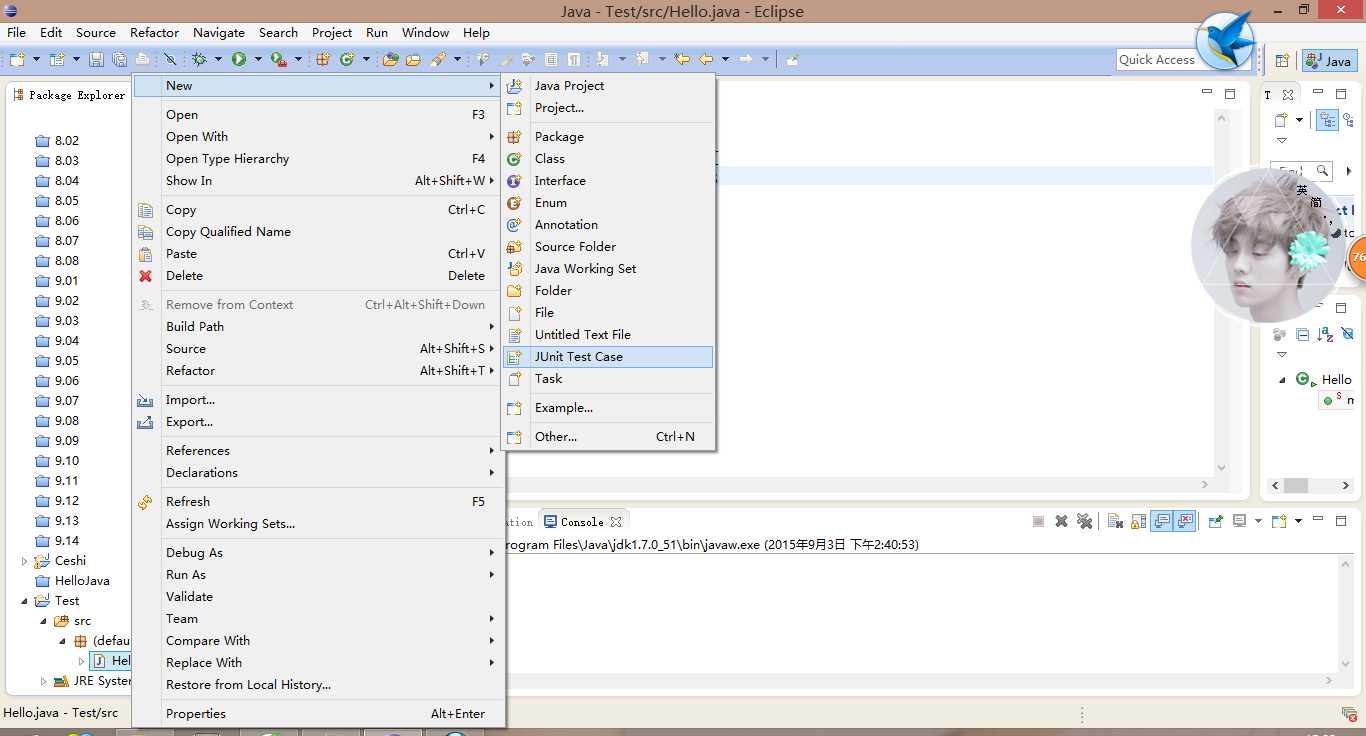The width and height of the screenshot is (1366, 736).
Task: Click the horizontal scrollbar under Task List
Action: [x=1311, y=486]
